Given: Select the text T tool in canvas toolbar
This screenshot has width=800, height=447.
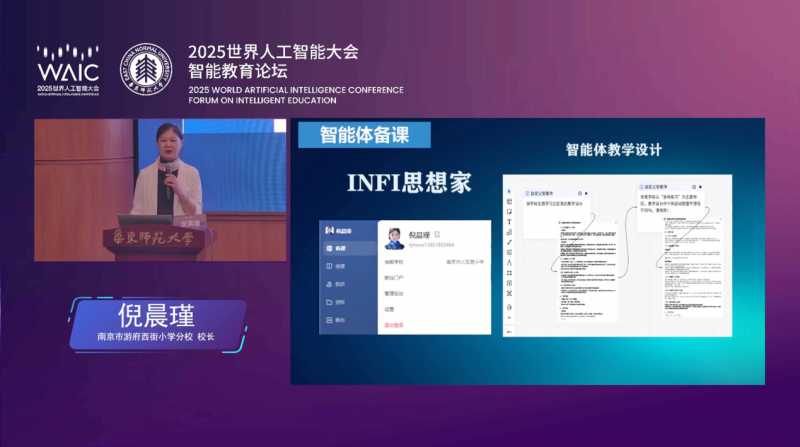Looking at the screenshot, I should point(509,222).
